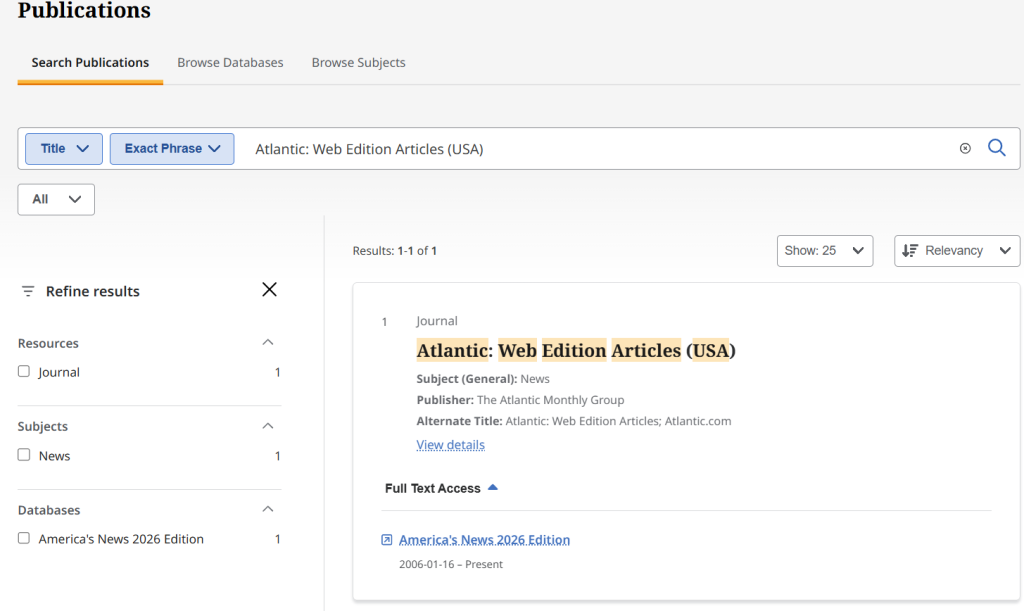
Task: Switch to the Browse Subjects tab
Action: click(359, 63)
